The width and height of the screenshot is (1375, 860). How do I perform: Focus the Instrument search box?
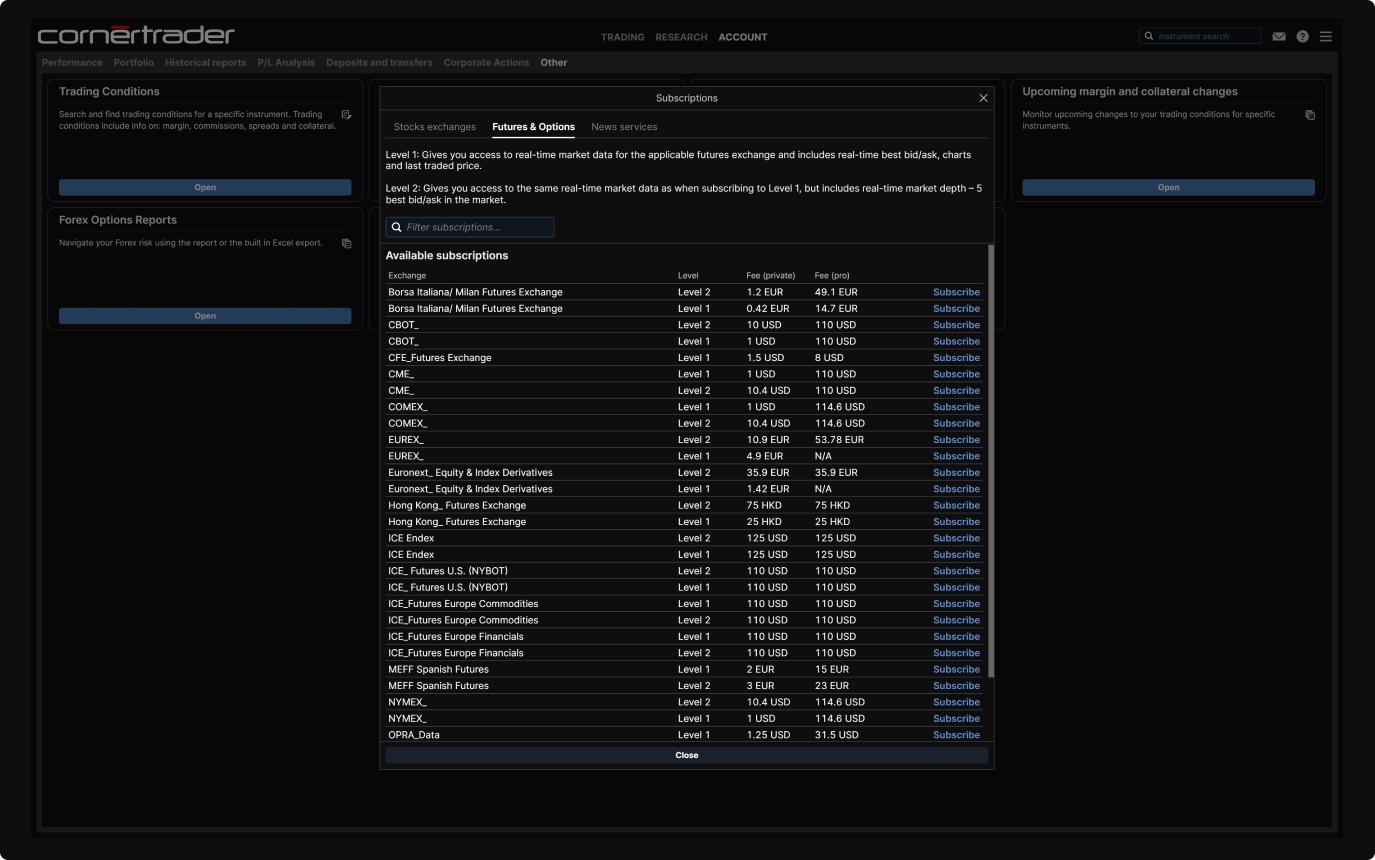point(1200,36)
